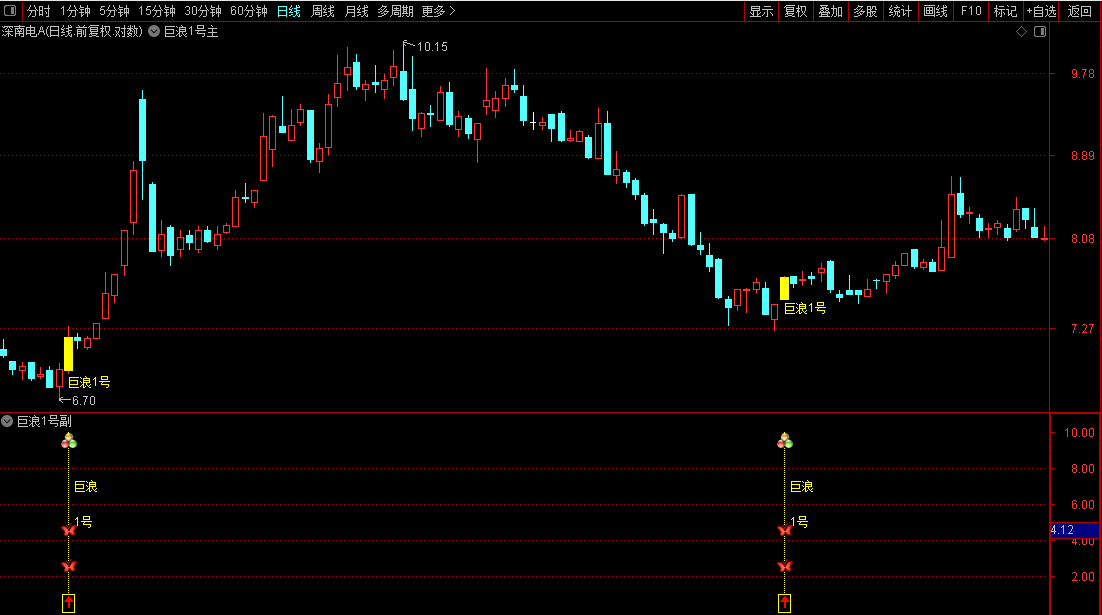Screen dimensions: 1102x615
Task: Open the 统计 statistics button
Action: tap(900, 11)
